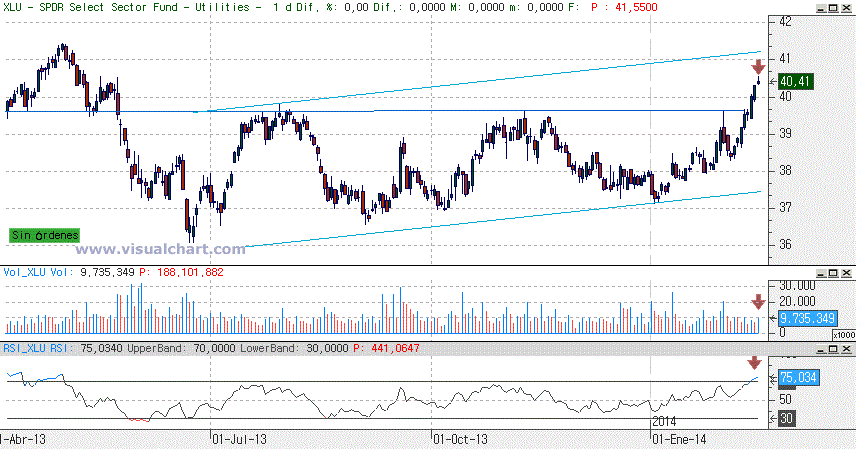Click the 38 price axis label
The width and height of the screenshot is (856, 449).
click(785, 170)
